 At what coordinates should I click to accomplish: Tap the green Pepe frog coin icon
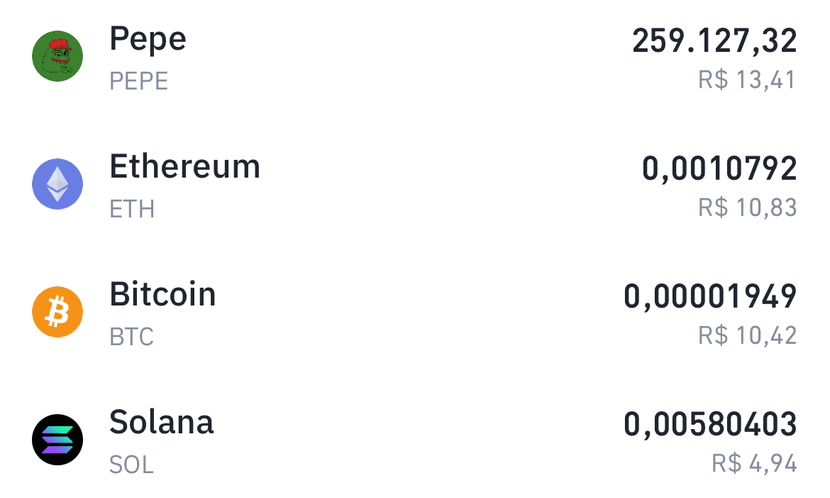(x=57, y=56)
